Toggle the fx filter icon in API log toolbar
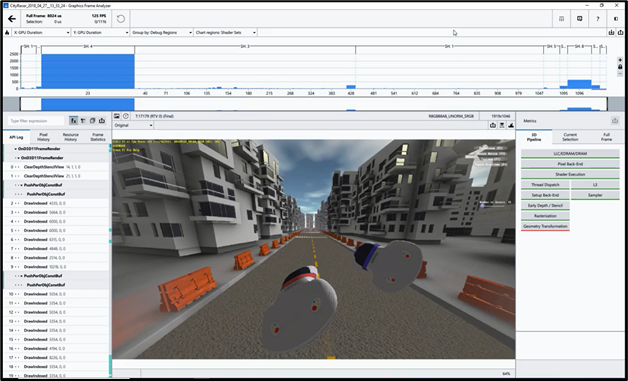Image resolution: width=628 pixels, height=381 pixels. click(x=73, y=121)
